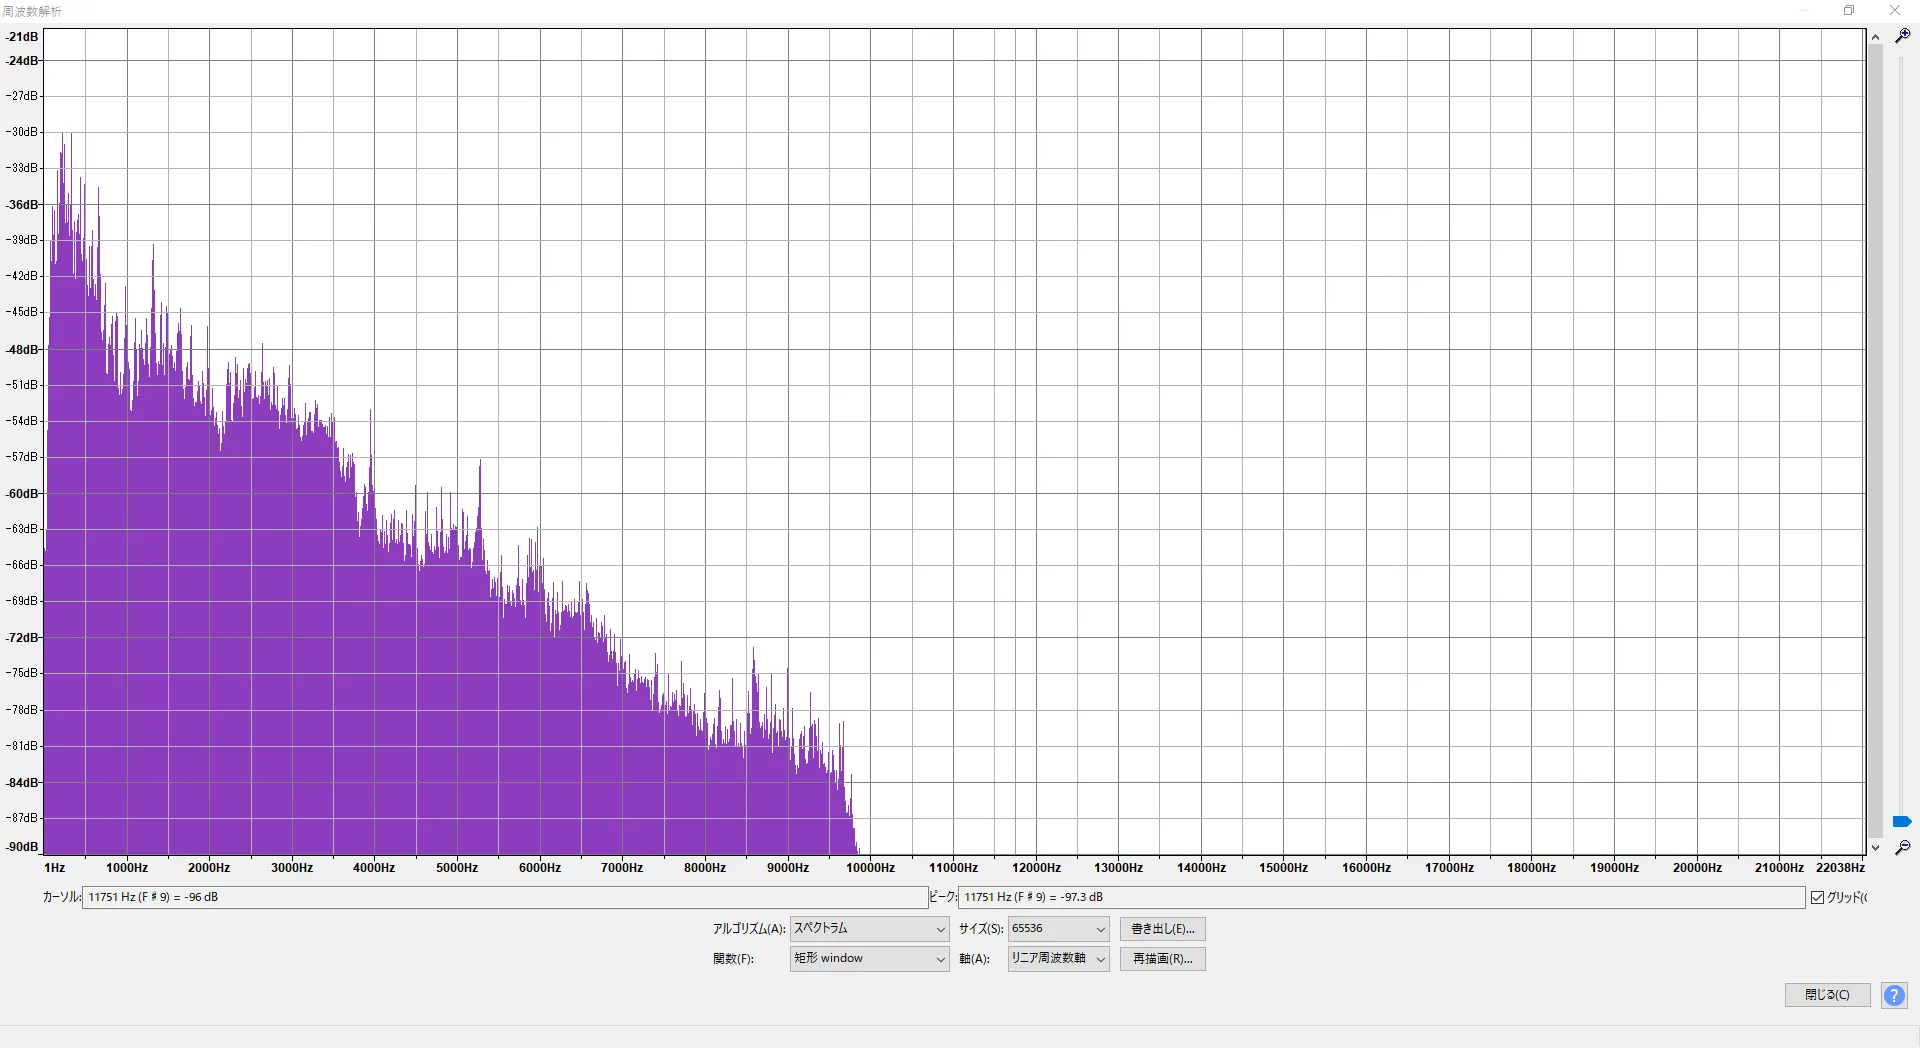
Task: Click the zoom in magnifier icon
Action: [1902, 36]
